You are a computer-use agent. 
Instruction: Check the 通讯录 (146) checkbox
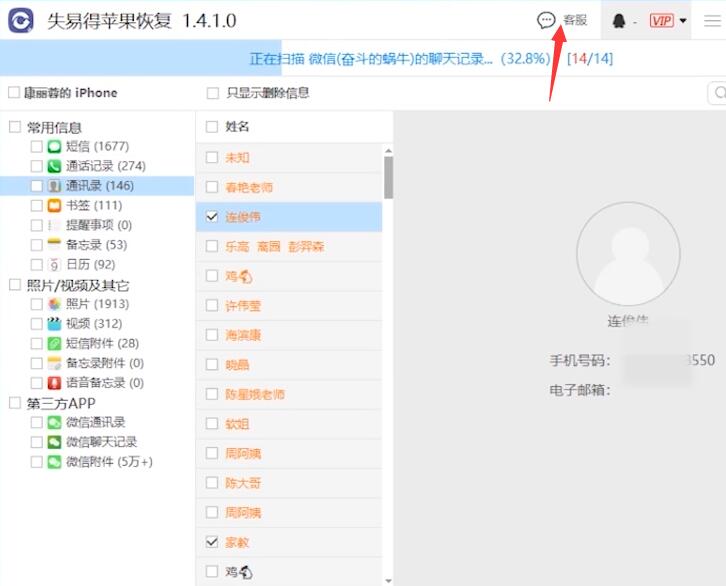37,186
